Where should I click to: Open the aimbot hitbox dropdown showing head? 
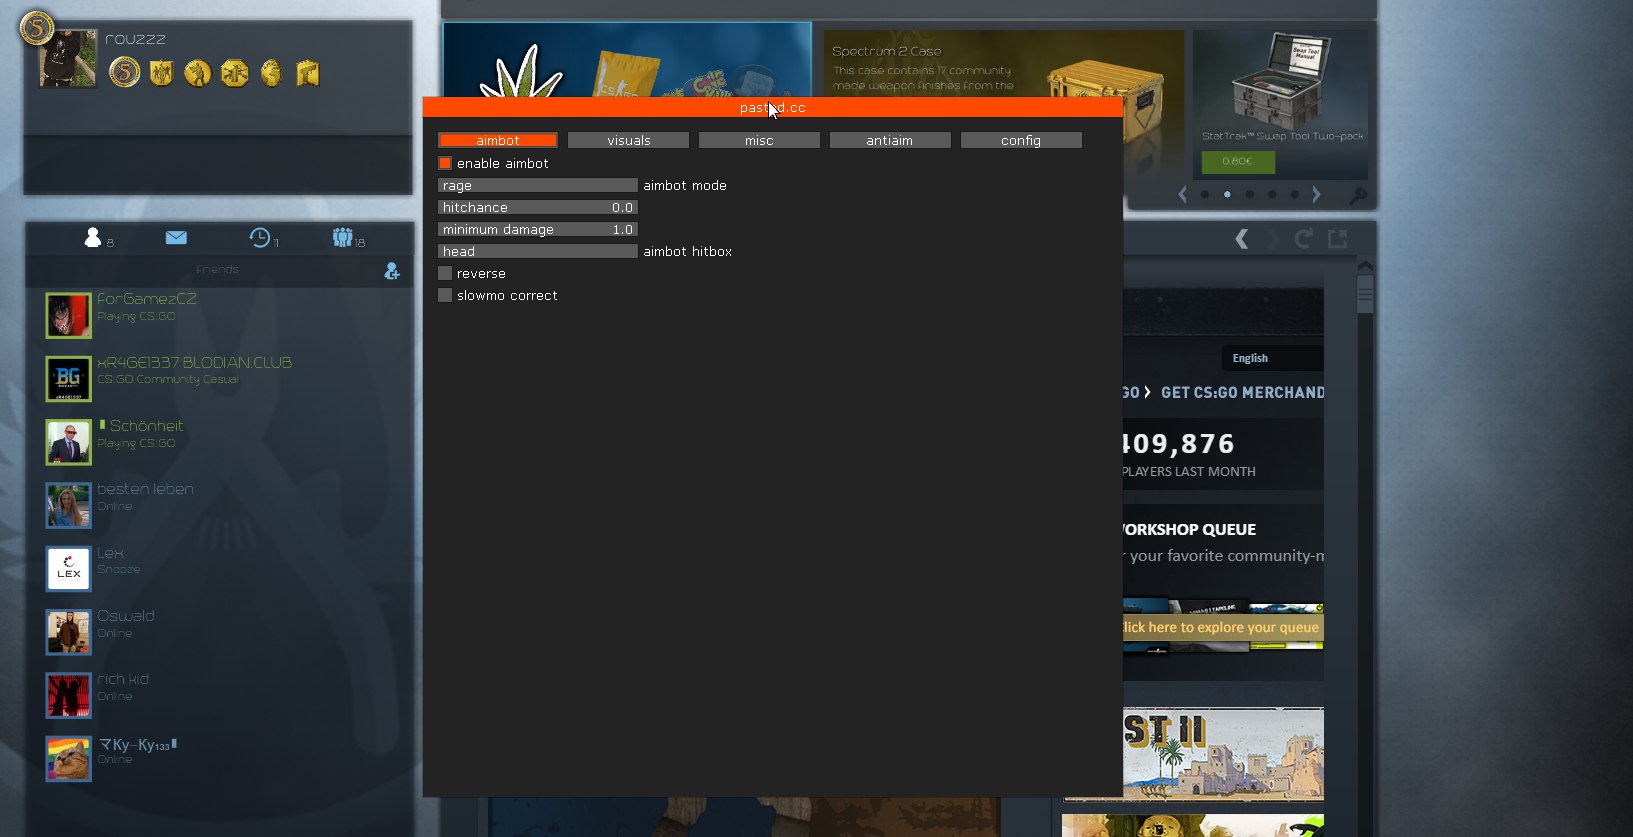pyautogui.click(x=538, y=251)
